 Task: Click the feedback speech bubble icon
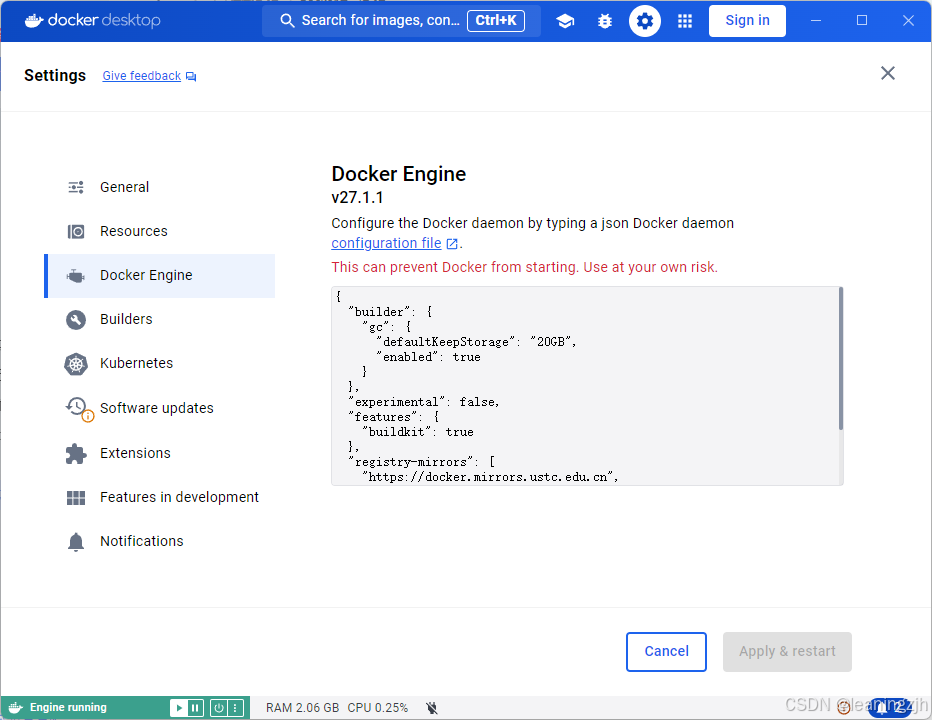[x=191, y=77]
